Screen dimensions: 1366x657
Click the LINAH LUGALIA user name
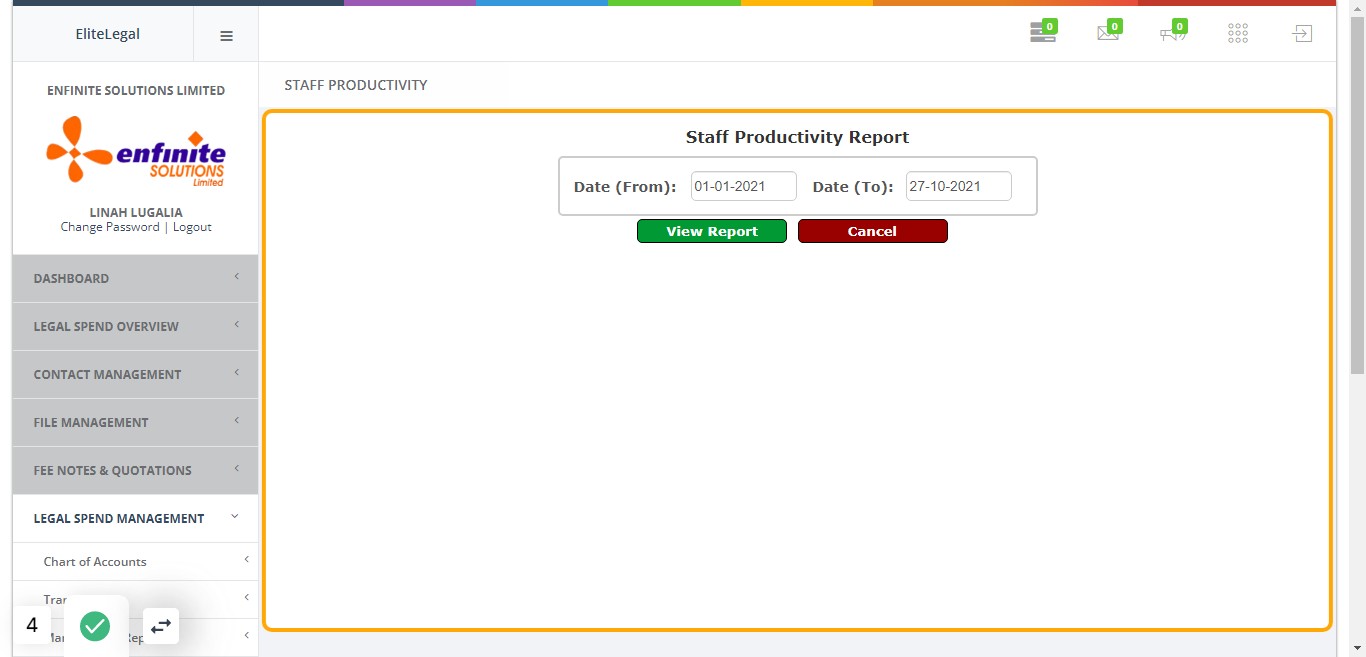(136, 212)
